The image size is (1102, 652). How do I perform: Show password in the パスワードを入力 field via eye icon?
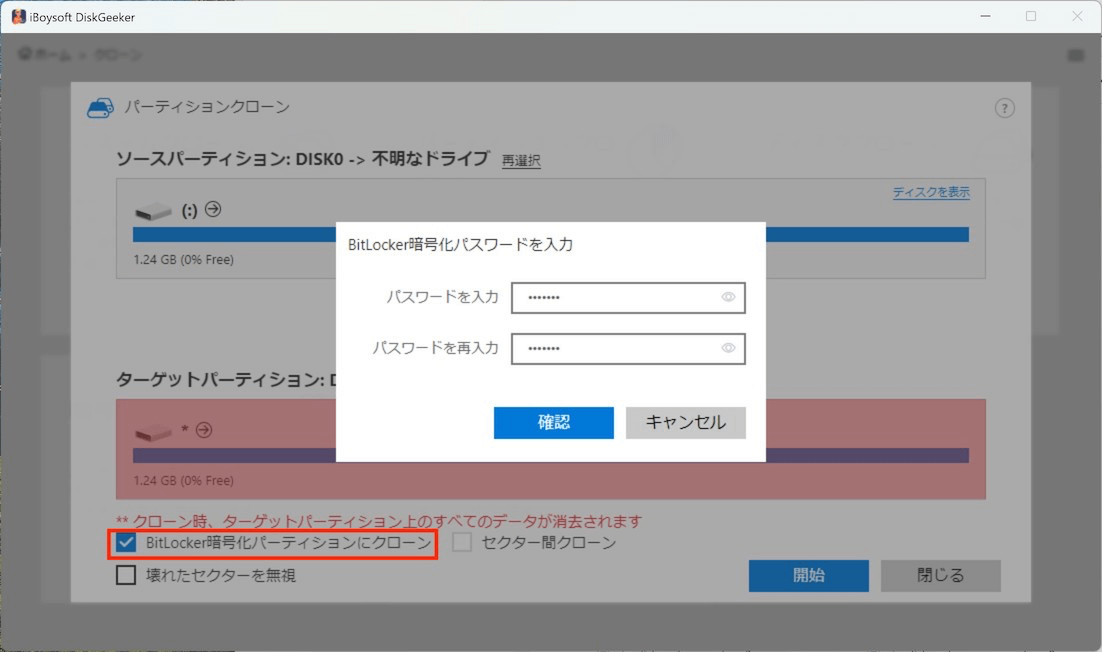click(728, 297)
